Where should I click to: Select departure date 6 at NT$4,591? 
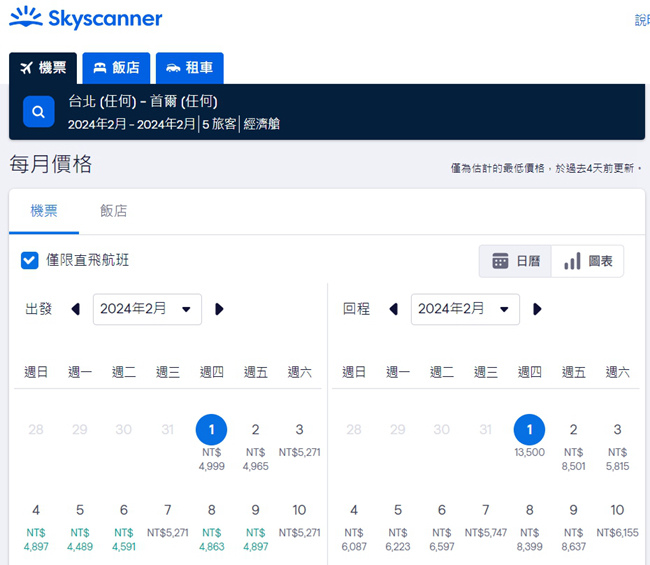pos(124,529)
